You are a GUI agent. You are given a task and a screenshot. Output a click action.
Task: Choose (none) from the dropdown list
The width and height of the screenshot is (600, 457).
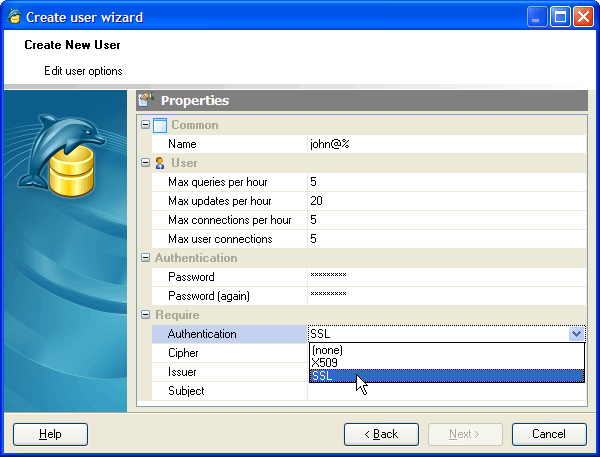point(447,350)
